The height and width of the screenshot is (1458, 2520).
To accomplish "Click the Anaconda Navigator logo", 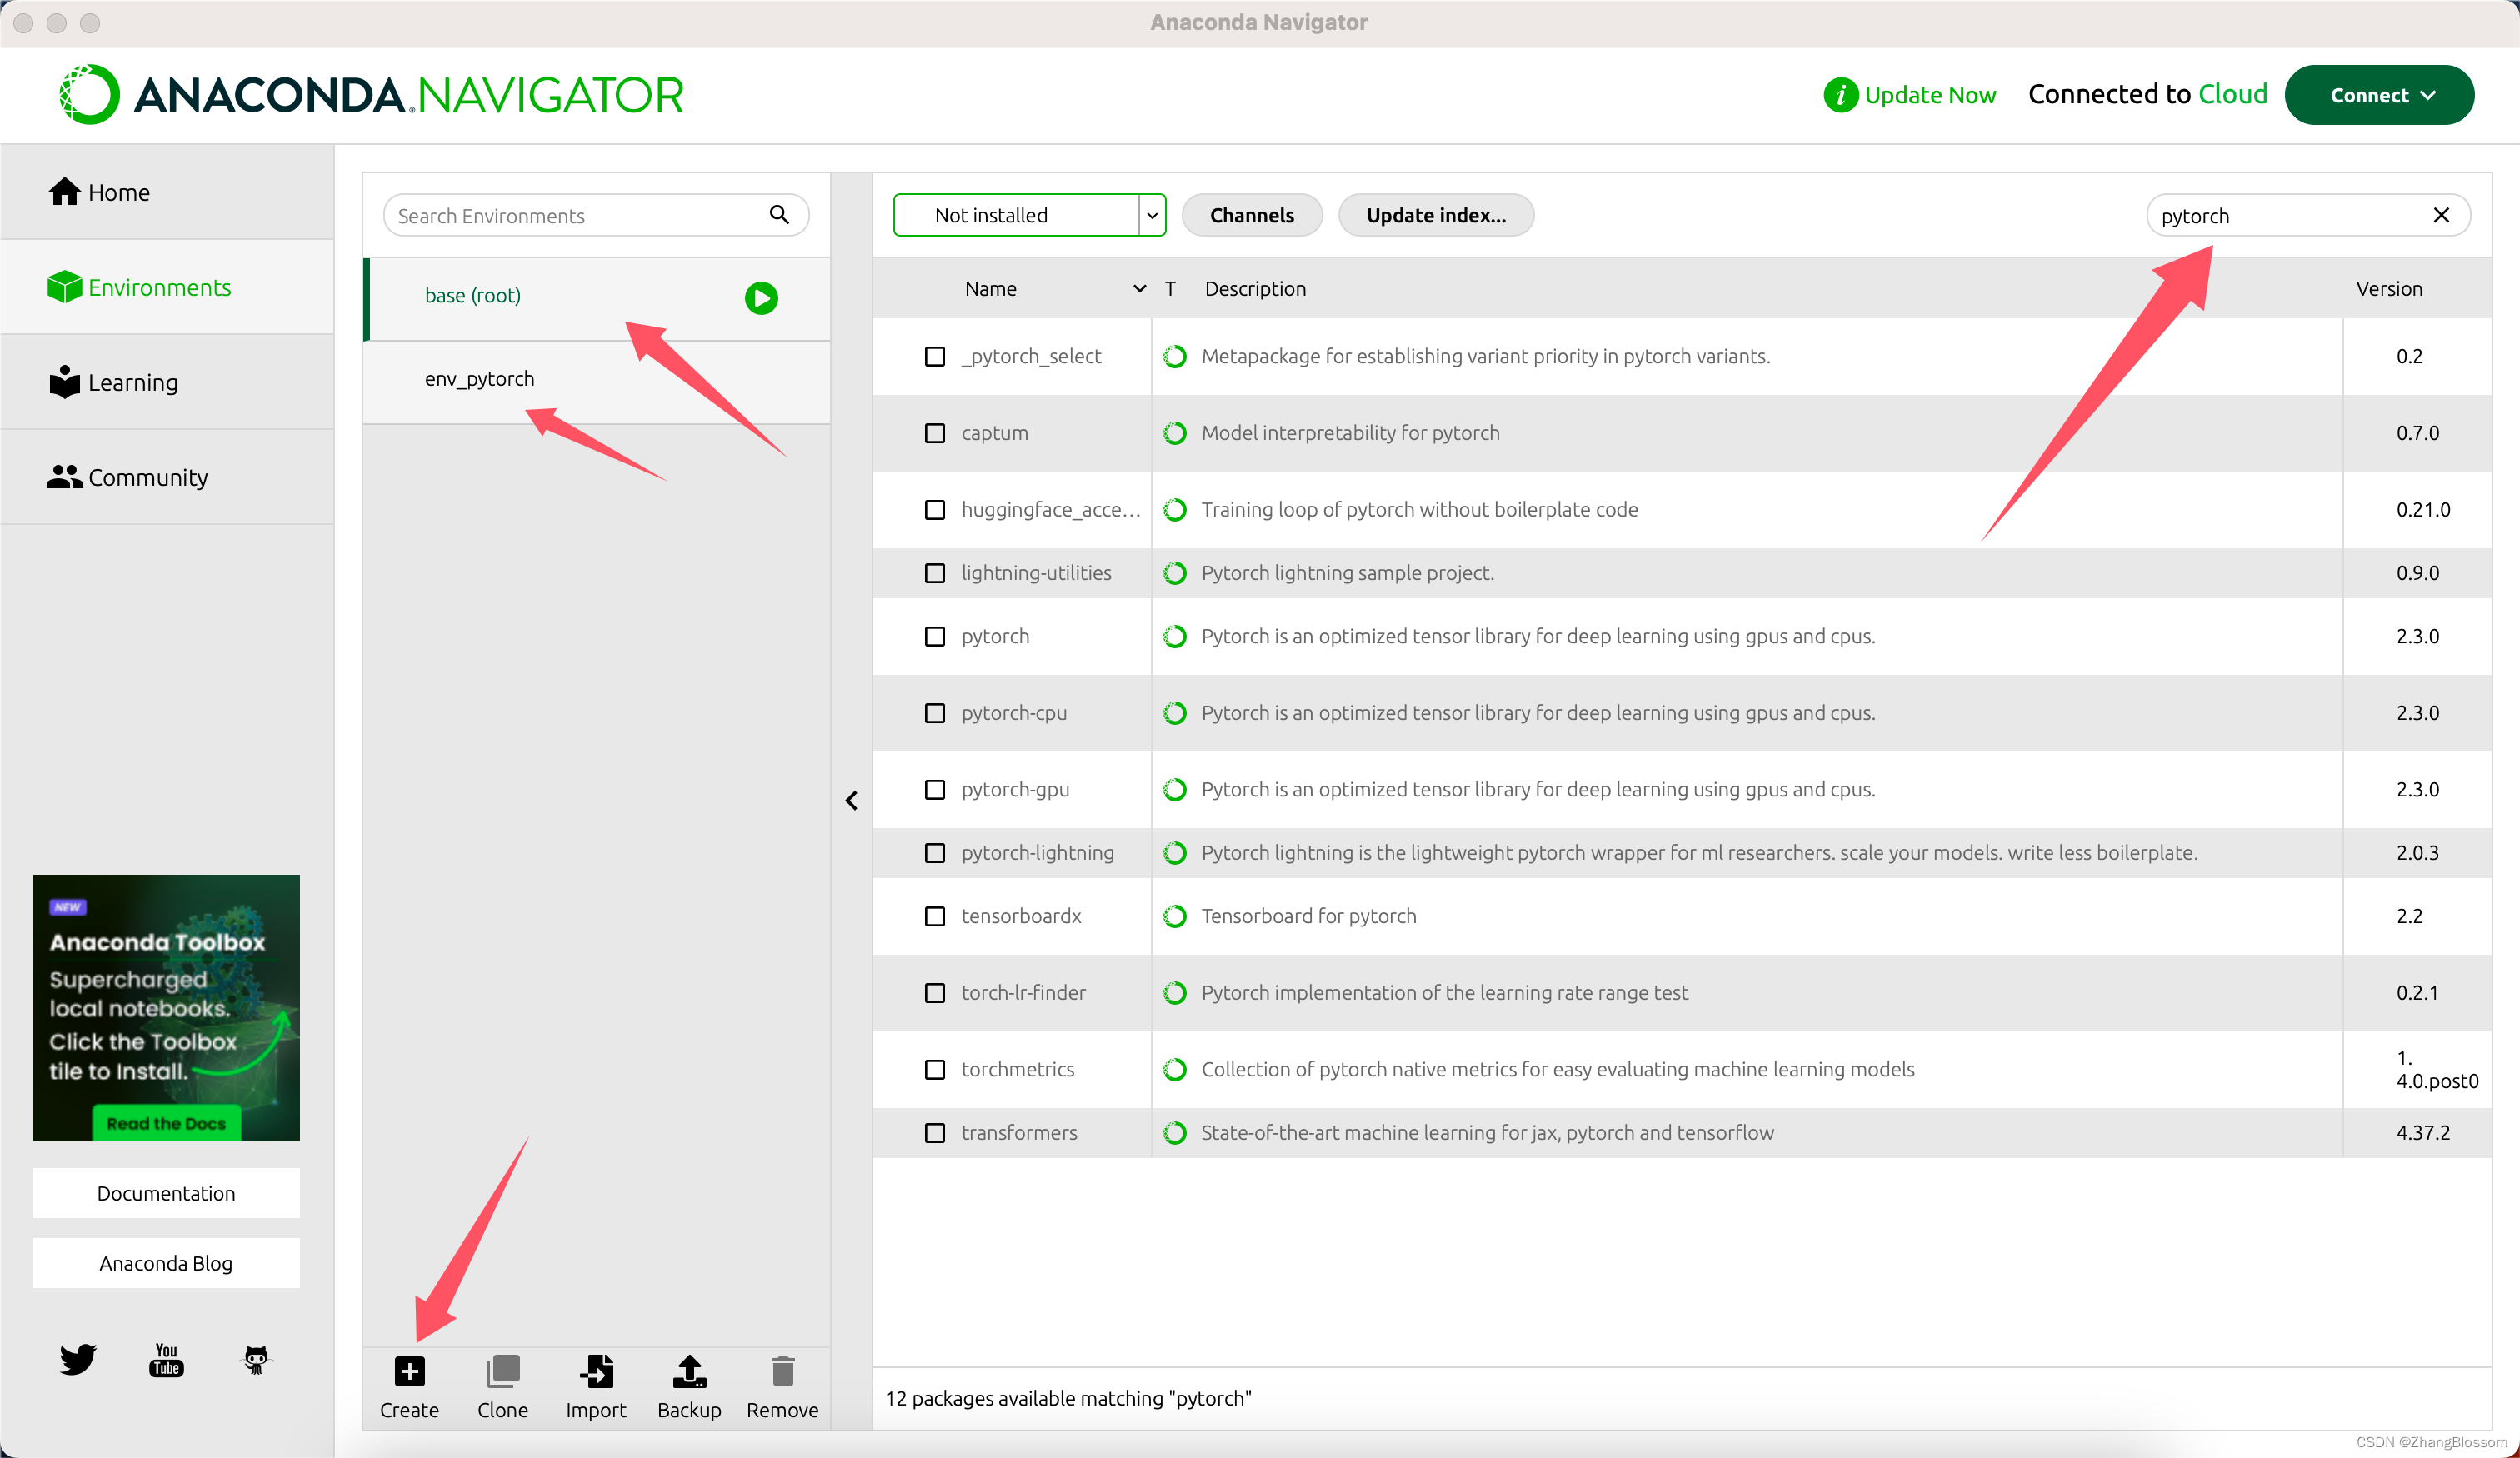I will 371,95.
